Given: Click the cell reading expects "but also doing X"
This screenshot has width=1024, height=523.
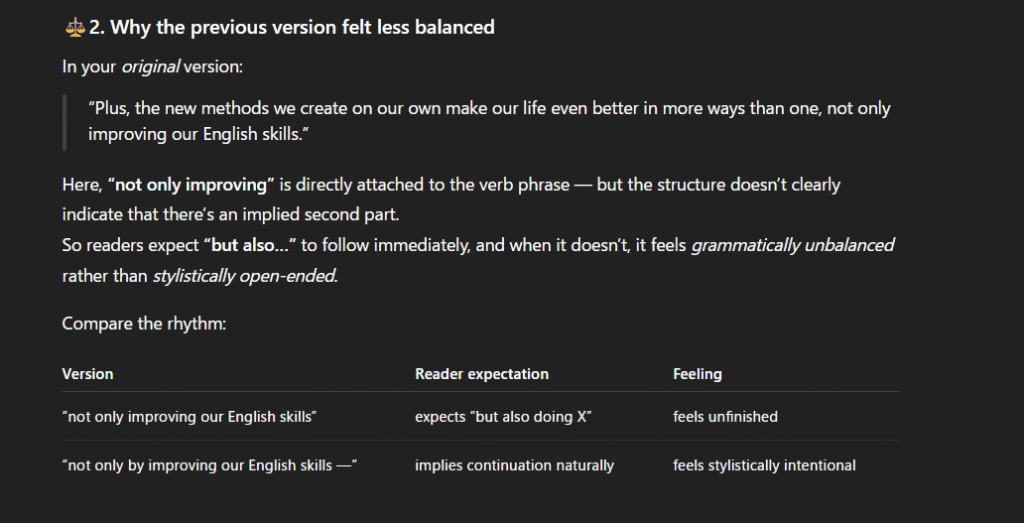Looking at the screenshot, I should pos(504,417).
